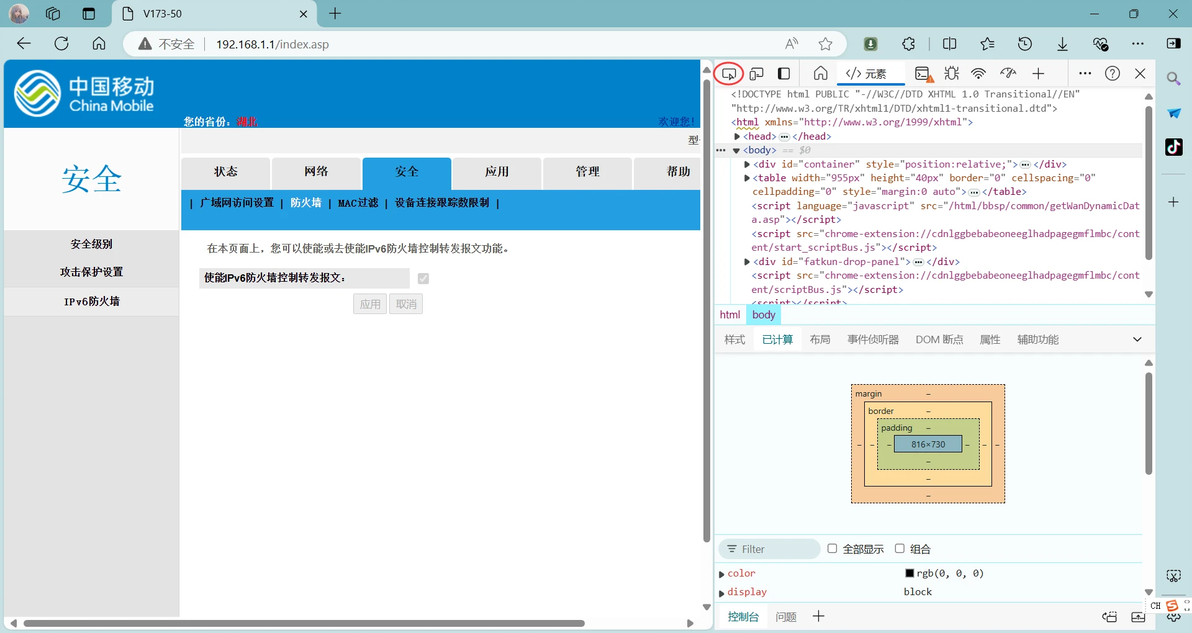Expand the head element node
The width and height of the screenshot is (1192, 633).
(737, 137)
